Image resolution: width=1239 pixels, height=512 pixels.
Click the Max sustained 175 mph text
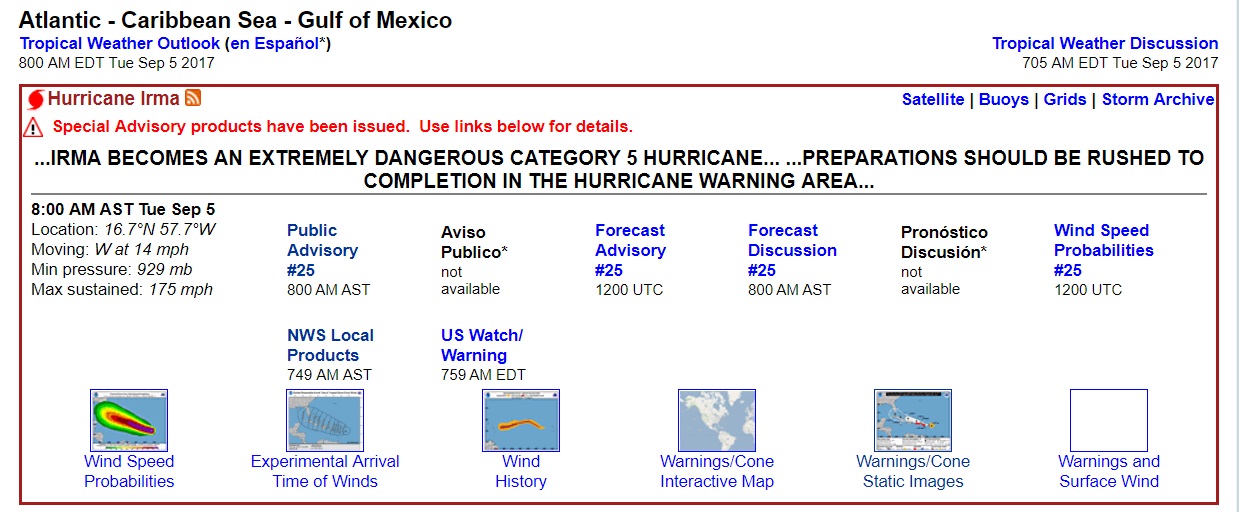coord(122,290)
